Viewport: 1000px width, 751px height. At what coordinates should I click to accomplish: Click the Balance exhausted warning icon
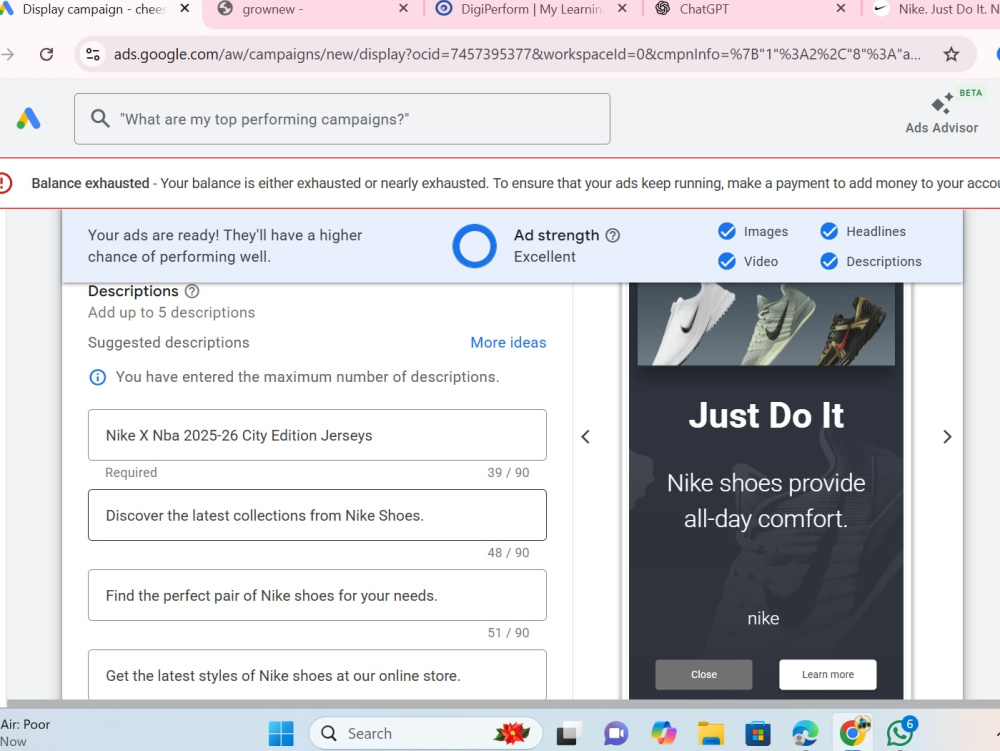pyautogui.click(x=4, y=184)
